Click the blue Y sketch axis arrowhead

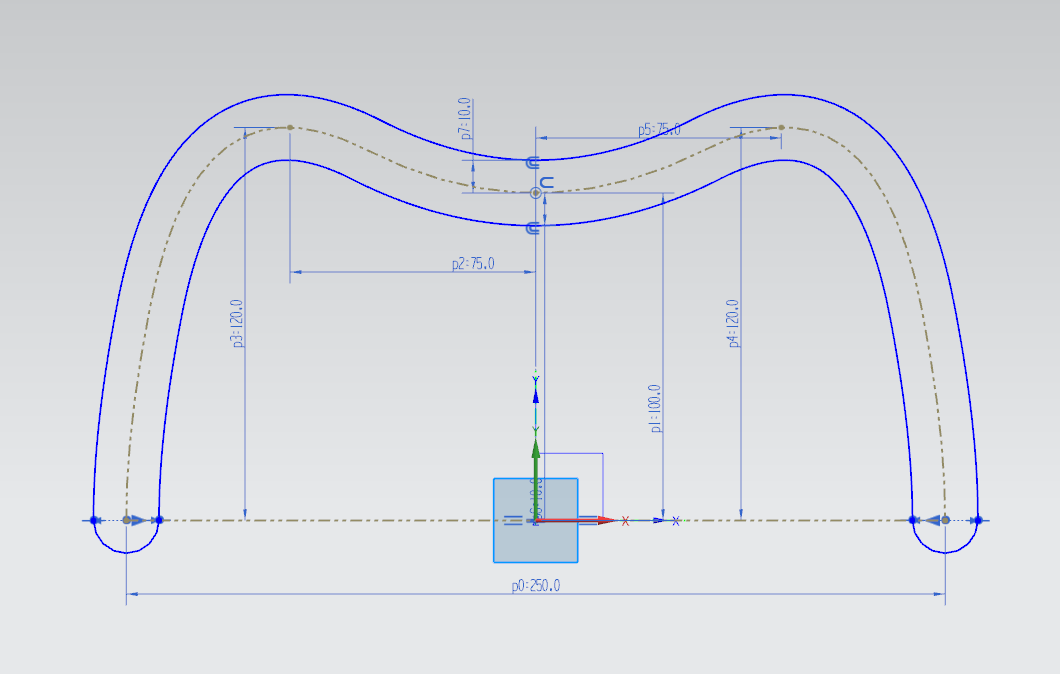click(x=535, y=396)
